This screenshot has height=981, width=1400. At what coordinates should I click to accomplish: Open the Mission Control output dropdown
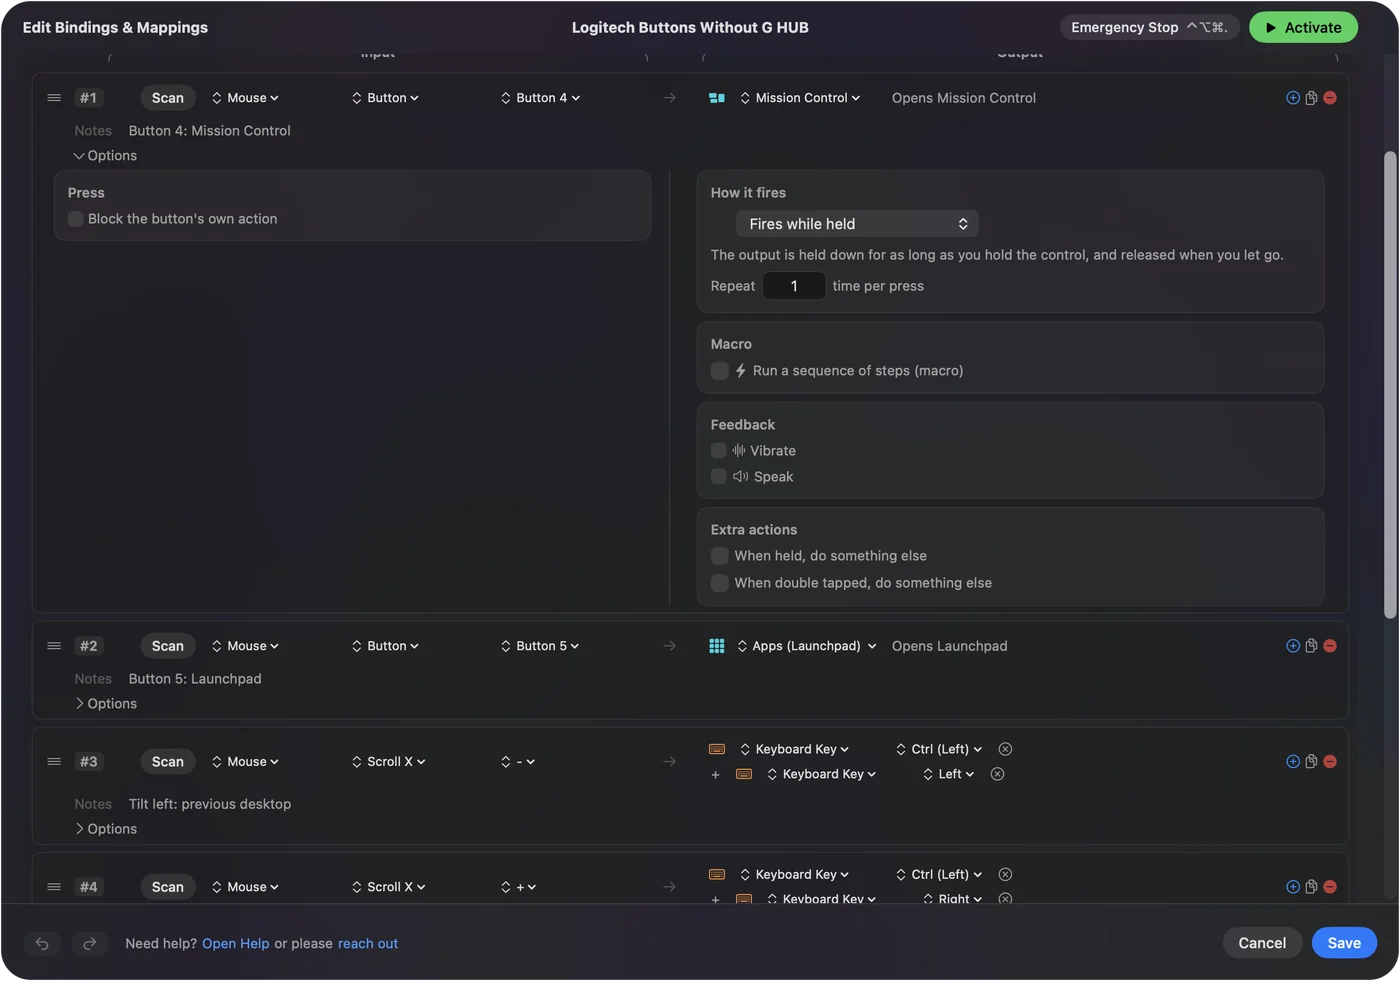pos(800,98)
